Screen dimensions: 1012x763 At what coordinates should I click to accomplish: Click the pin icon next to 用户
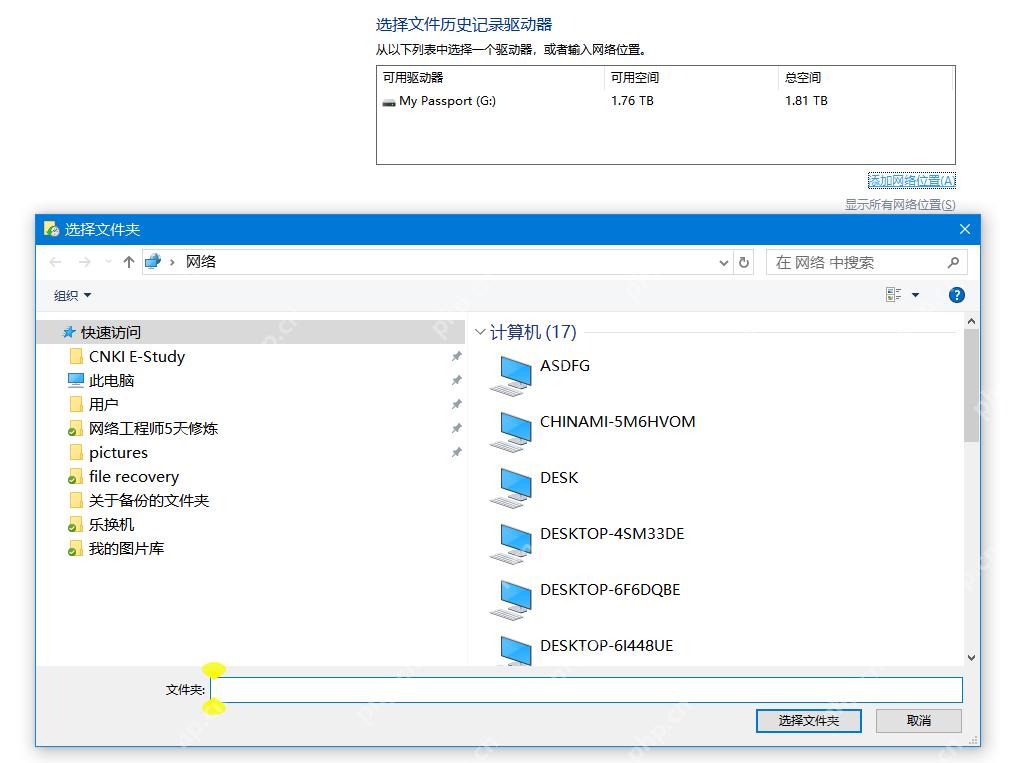[x=456, y=405]
